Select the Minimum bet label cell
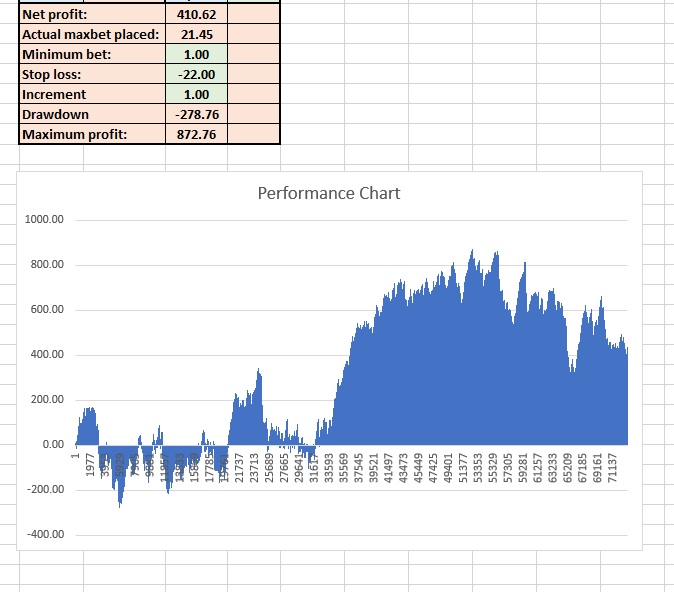674x592 pixels. [x=91, y=55]
